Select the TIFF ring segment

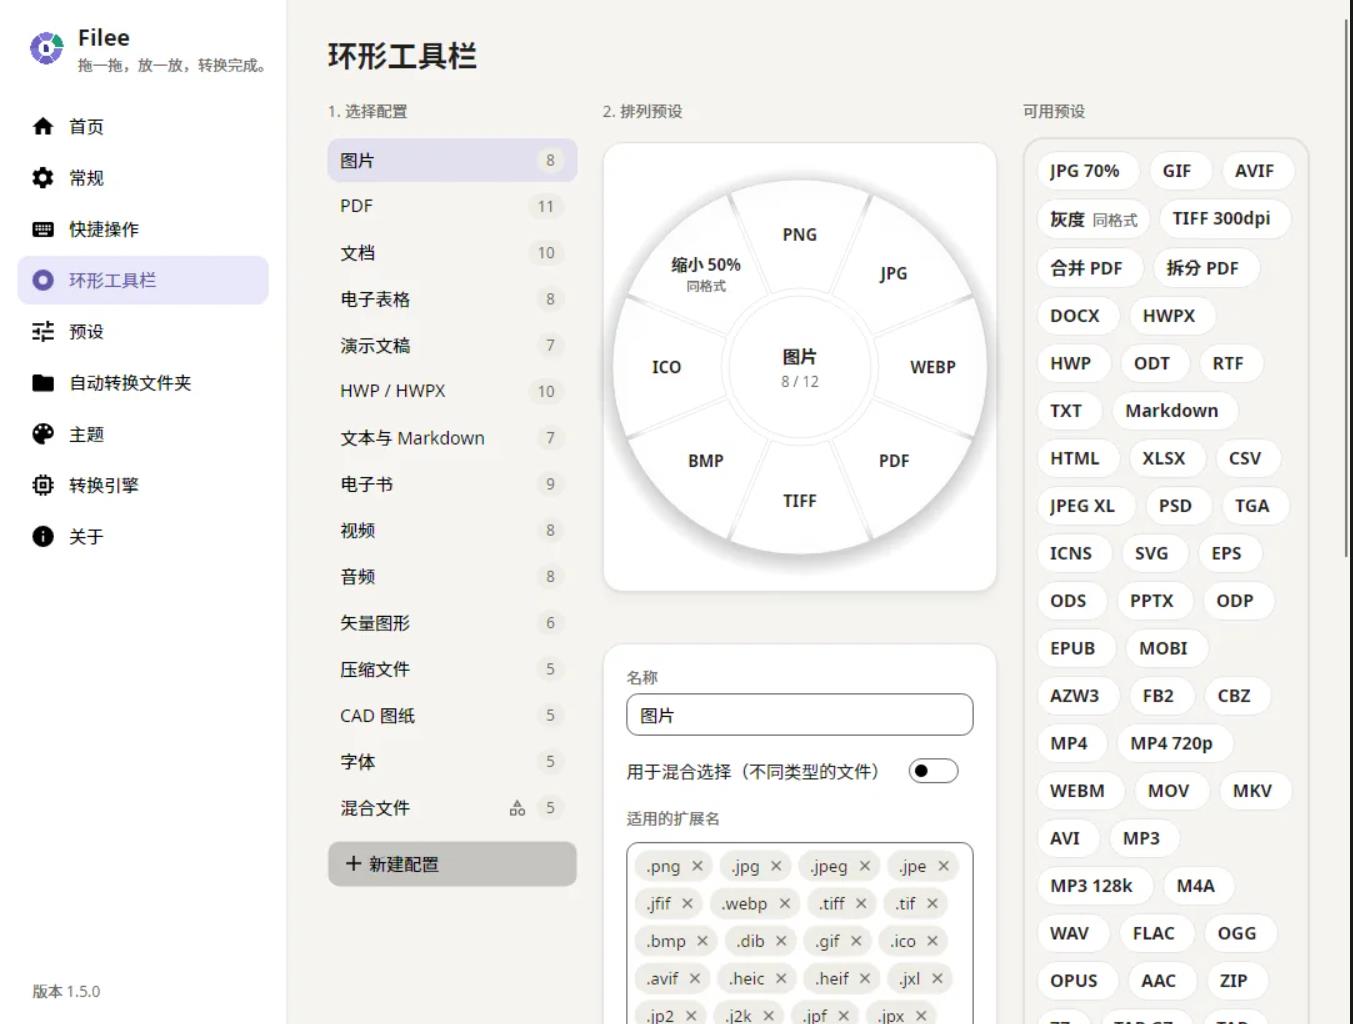800,501
